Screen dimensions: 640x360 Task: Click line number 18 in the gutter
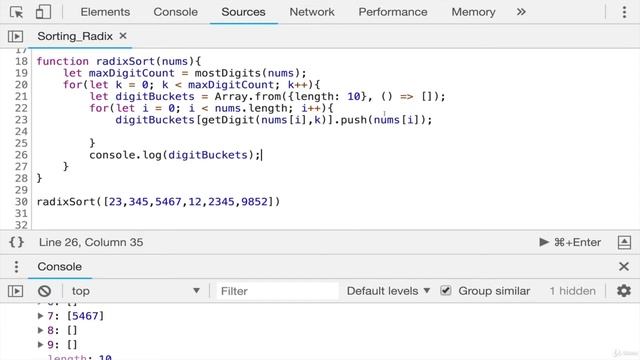(x=21, y=61)
